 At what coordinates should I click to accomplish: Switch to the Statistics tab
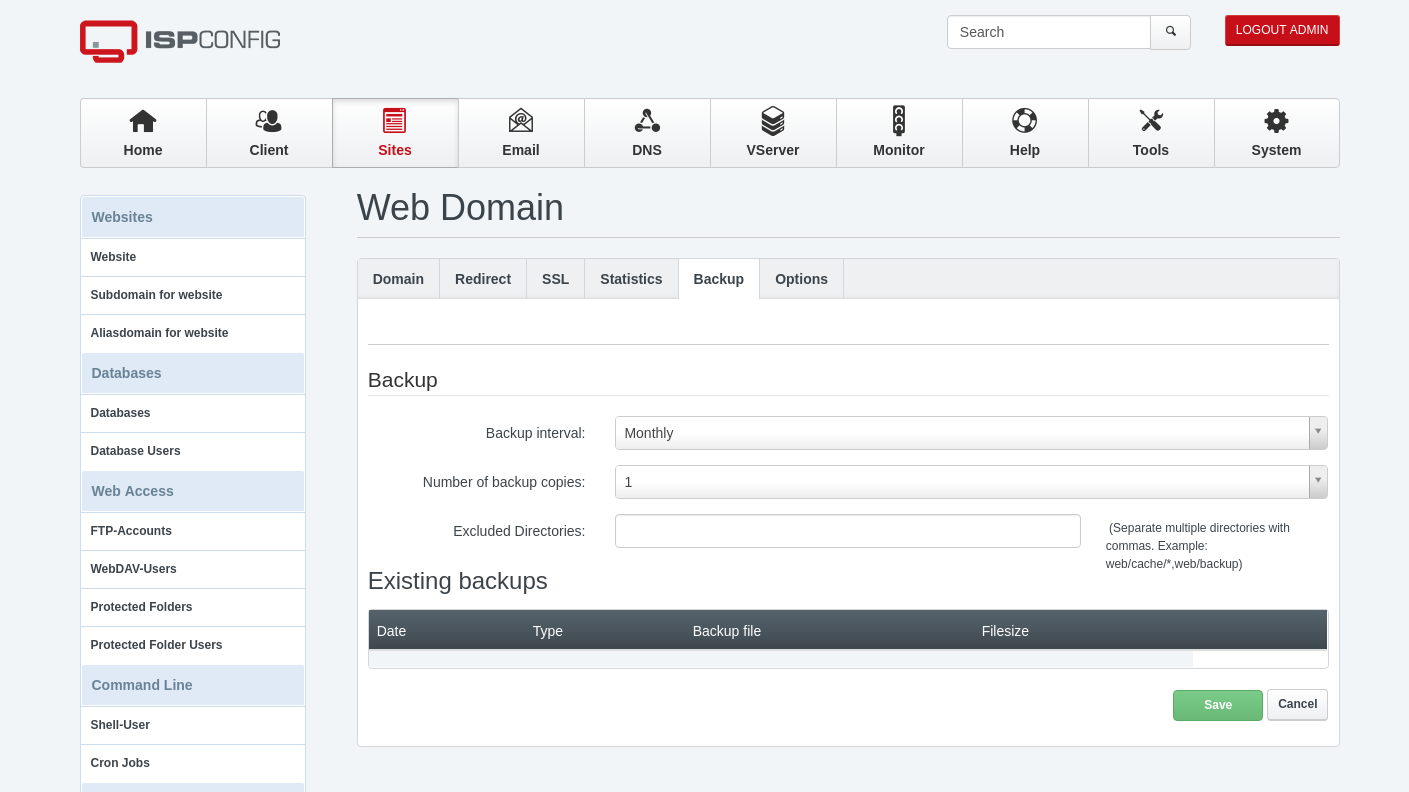pyautogui.click(x=631, y=279)
